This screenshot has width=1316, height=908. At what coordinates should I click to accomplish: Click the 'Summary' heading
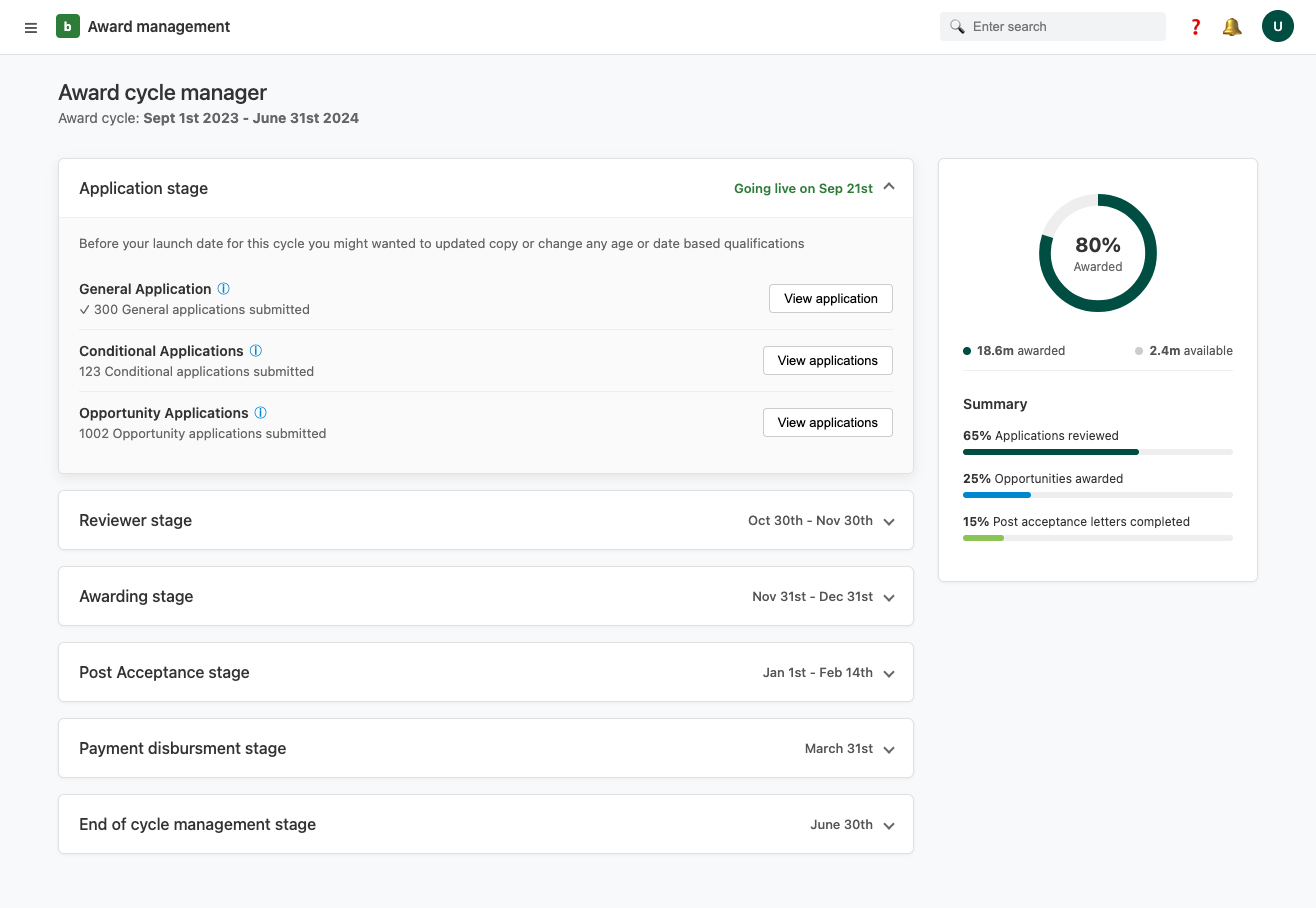[995, 404]
